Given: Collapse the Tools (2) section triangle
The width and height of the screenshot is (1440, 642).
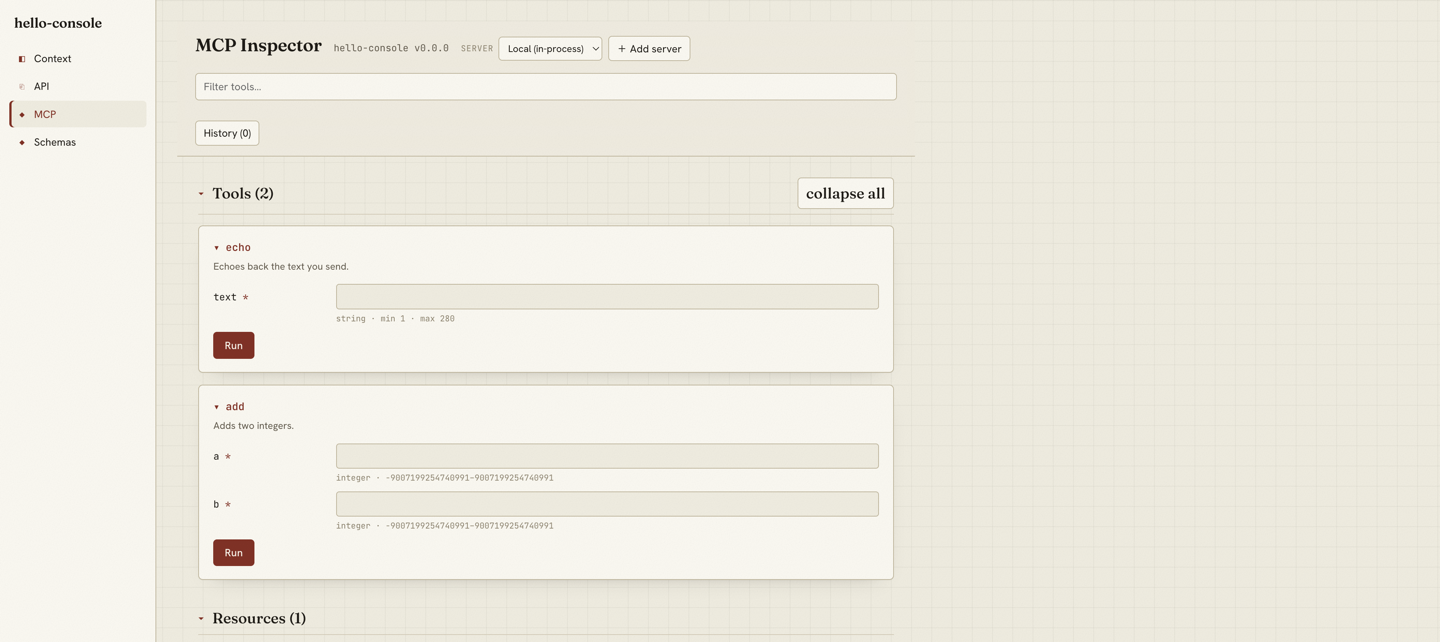Looking at the screenshot, I should [201, 194].
